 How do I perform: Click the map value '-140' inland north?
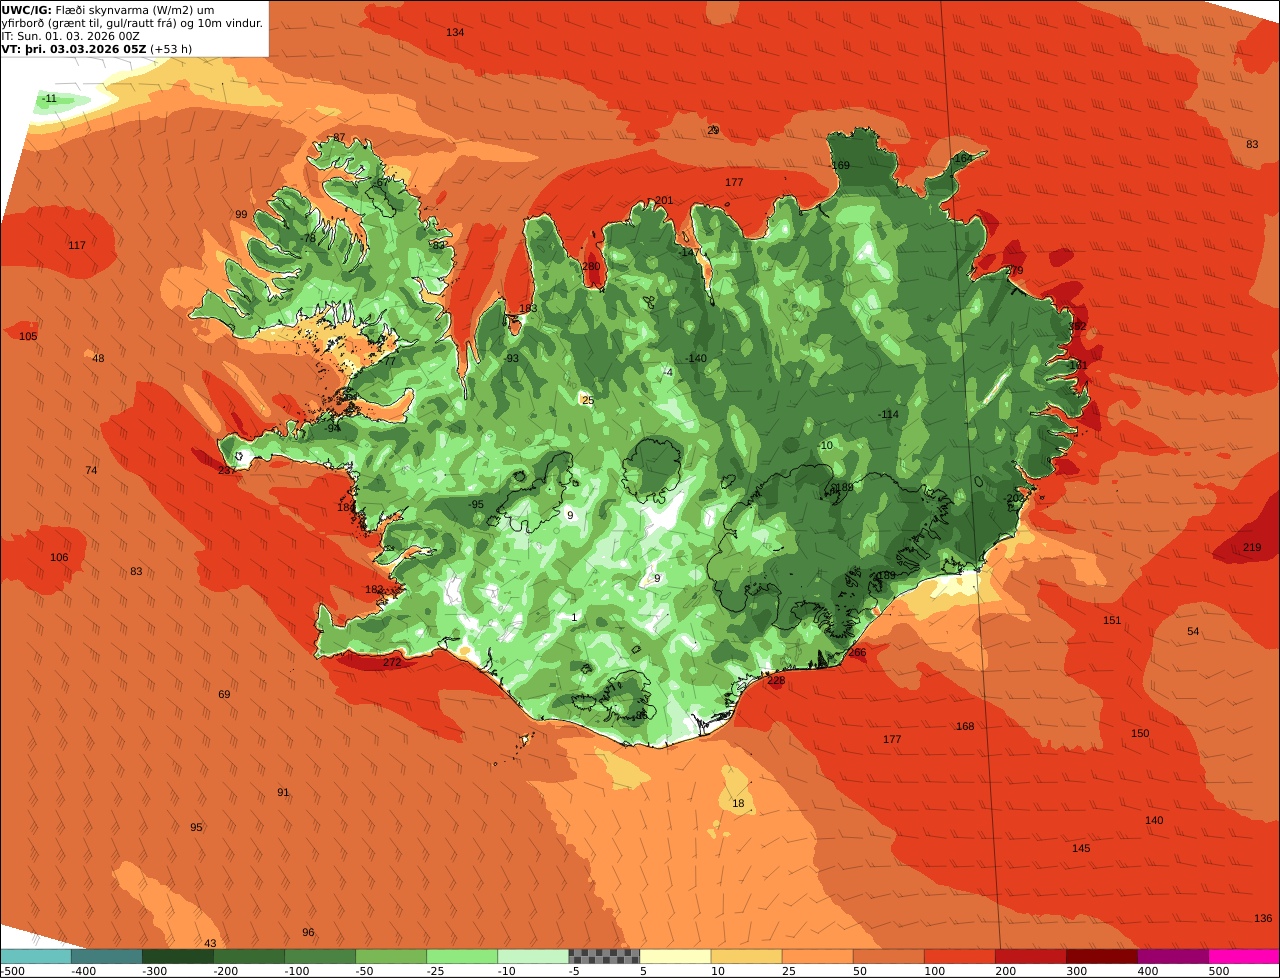tap(696, 358)
